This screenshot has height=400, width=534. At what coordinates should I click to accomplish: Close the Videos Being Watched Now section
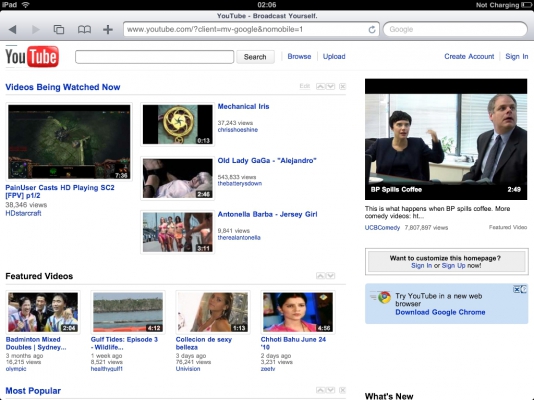(x=342, y=86)
